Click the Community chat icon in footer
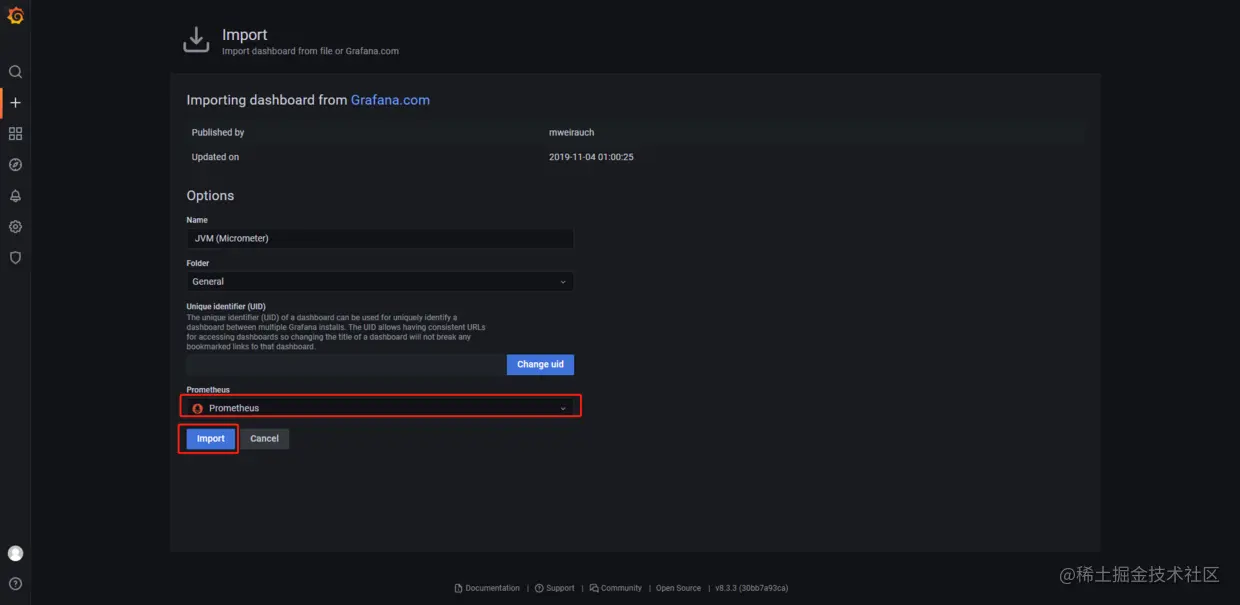 (594, 588)
